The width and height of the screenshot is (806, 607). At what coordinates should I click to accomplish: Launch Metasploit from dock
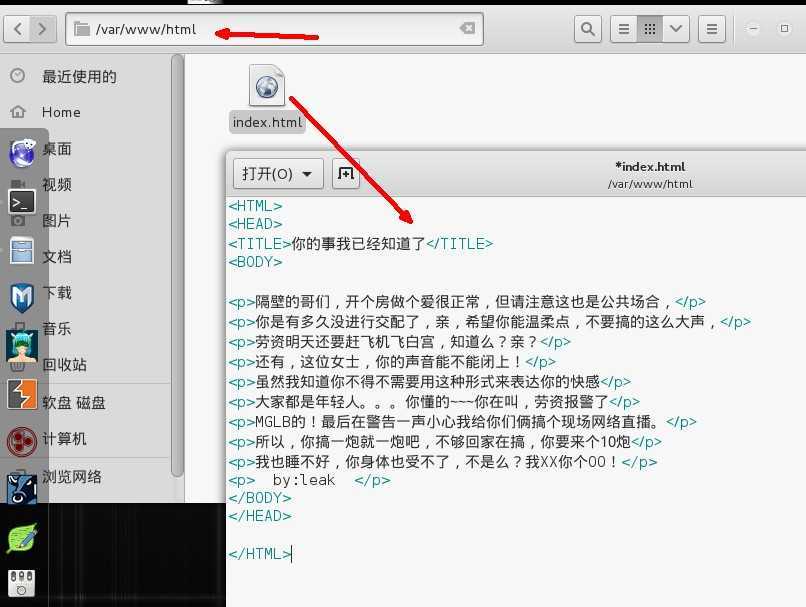(22, 298)
